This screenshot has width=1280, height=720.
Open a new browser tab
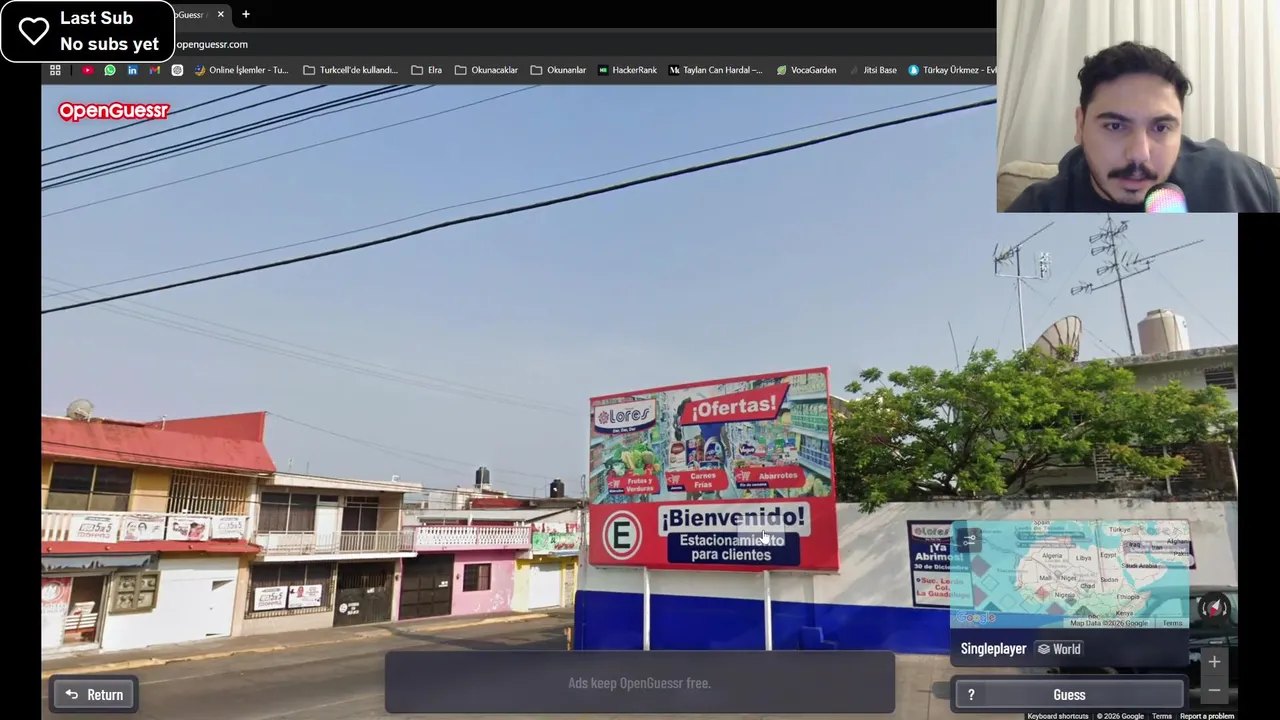pos(246,14)
